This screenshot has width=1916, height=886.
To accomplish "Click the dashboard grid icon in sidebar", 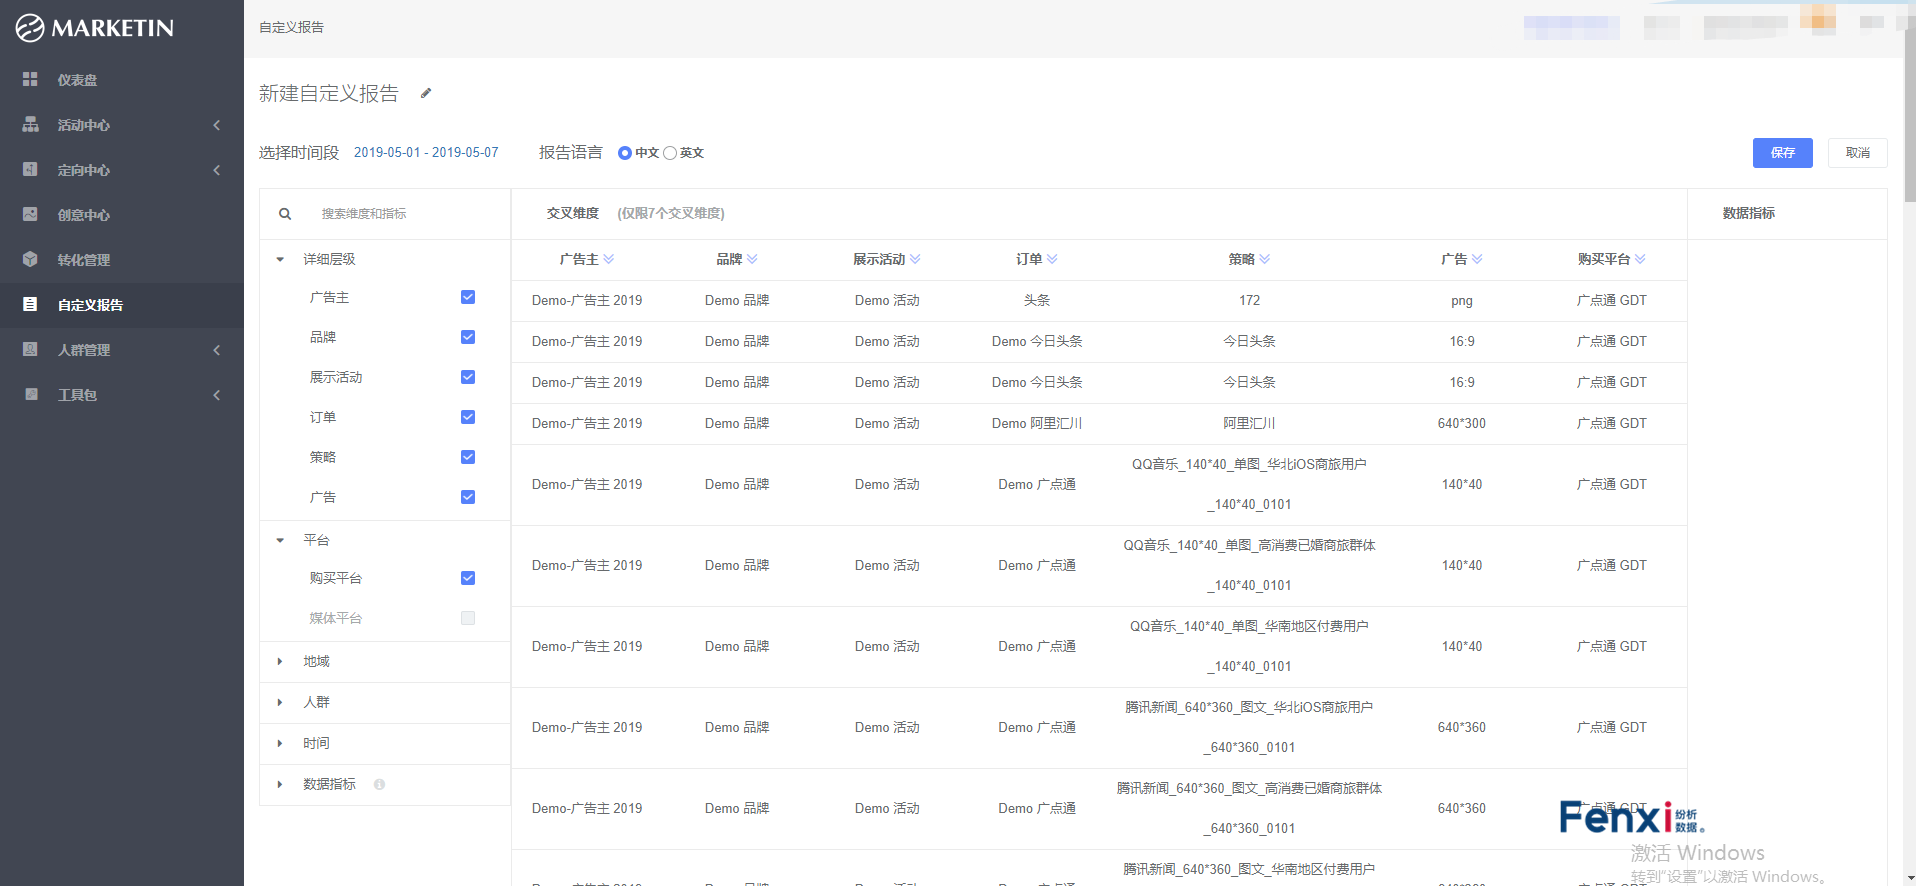I will click(30, 79).
